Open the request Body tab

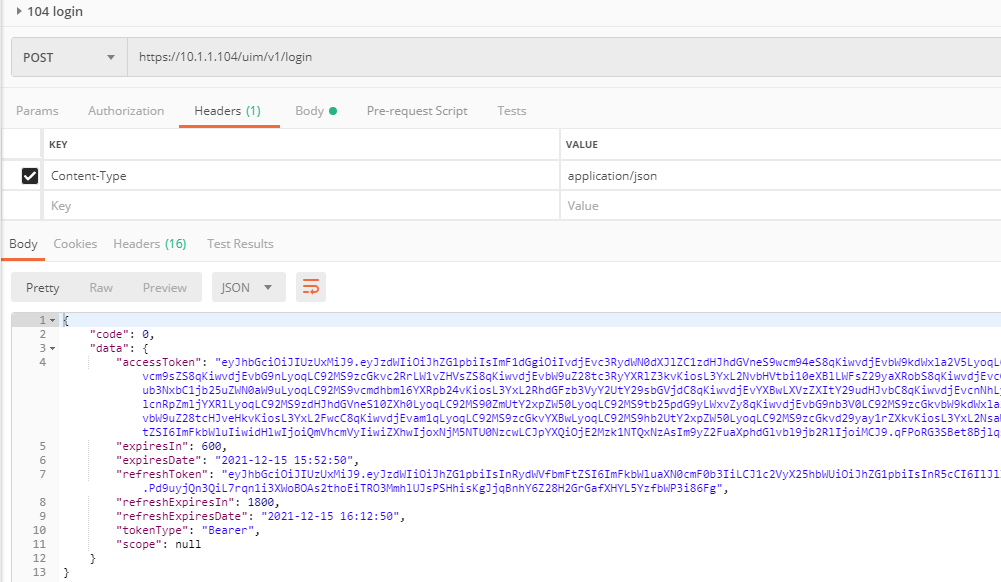pos(310,110)
